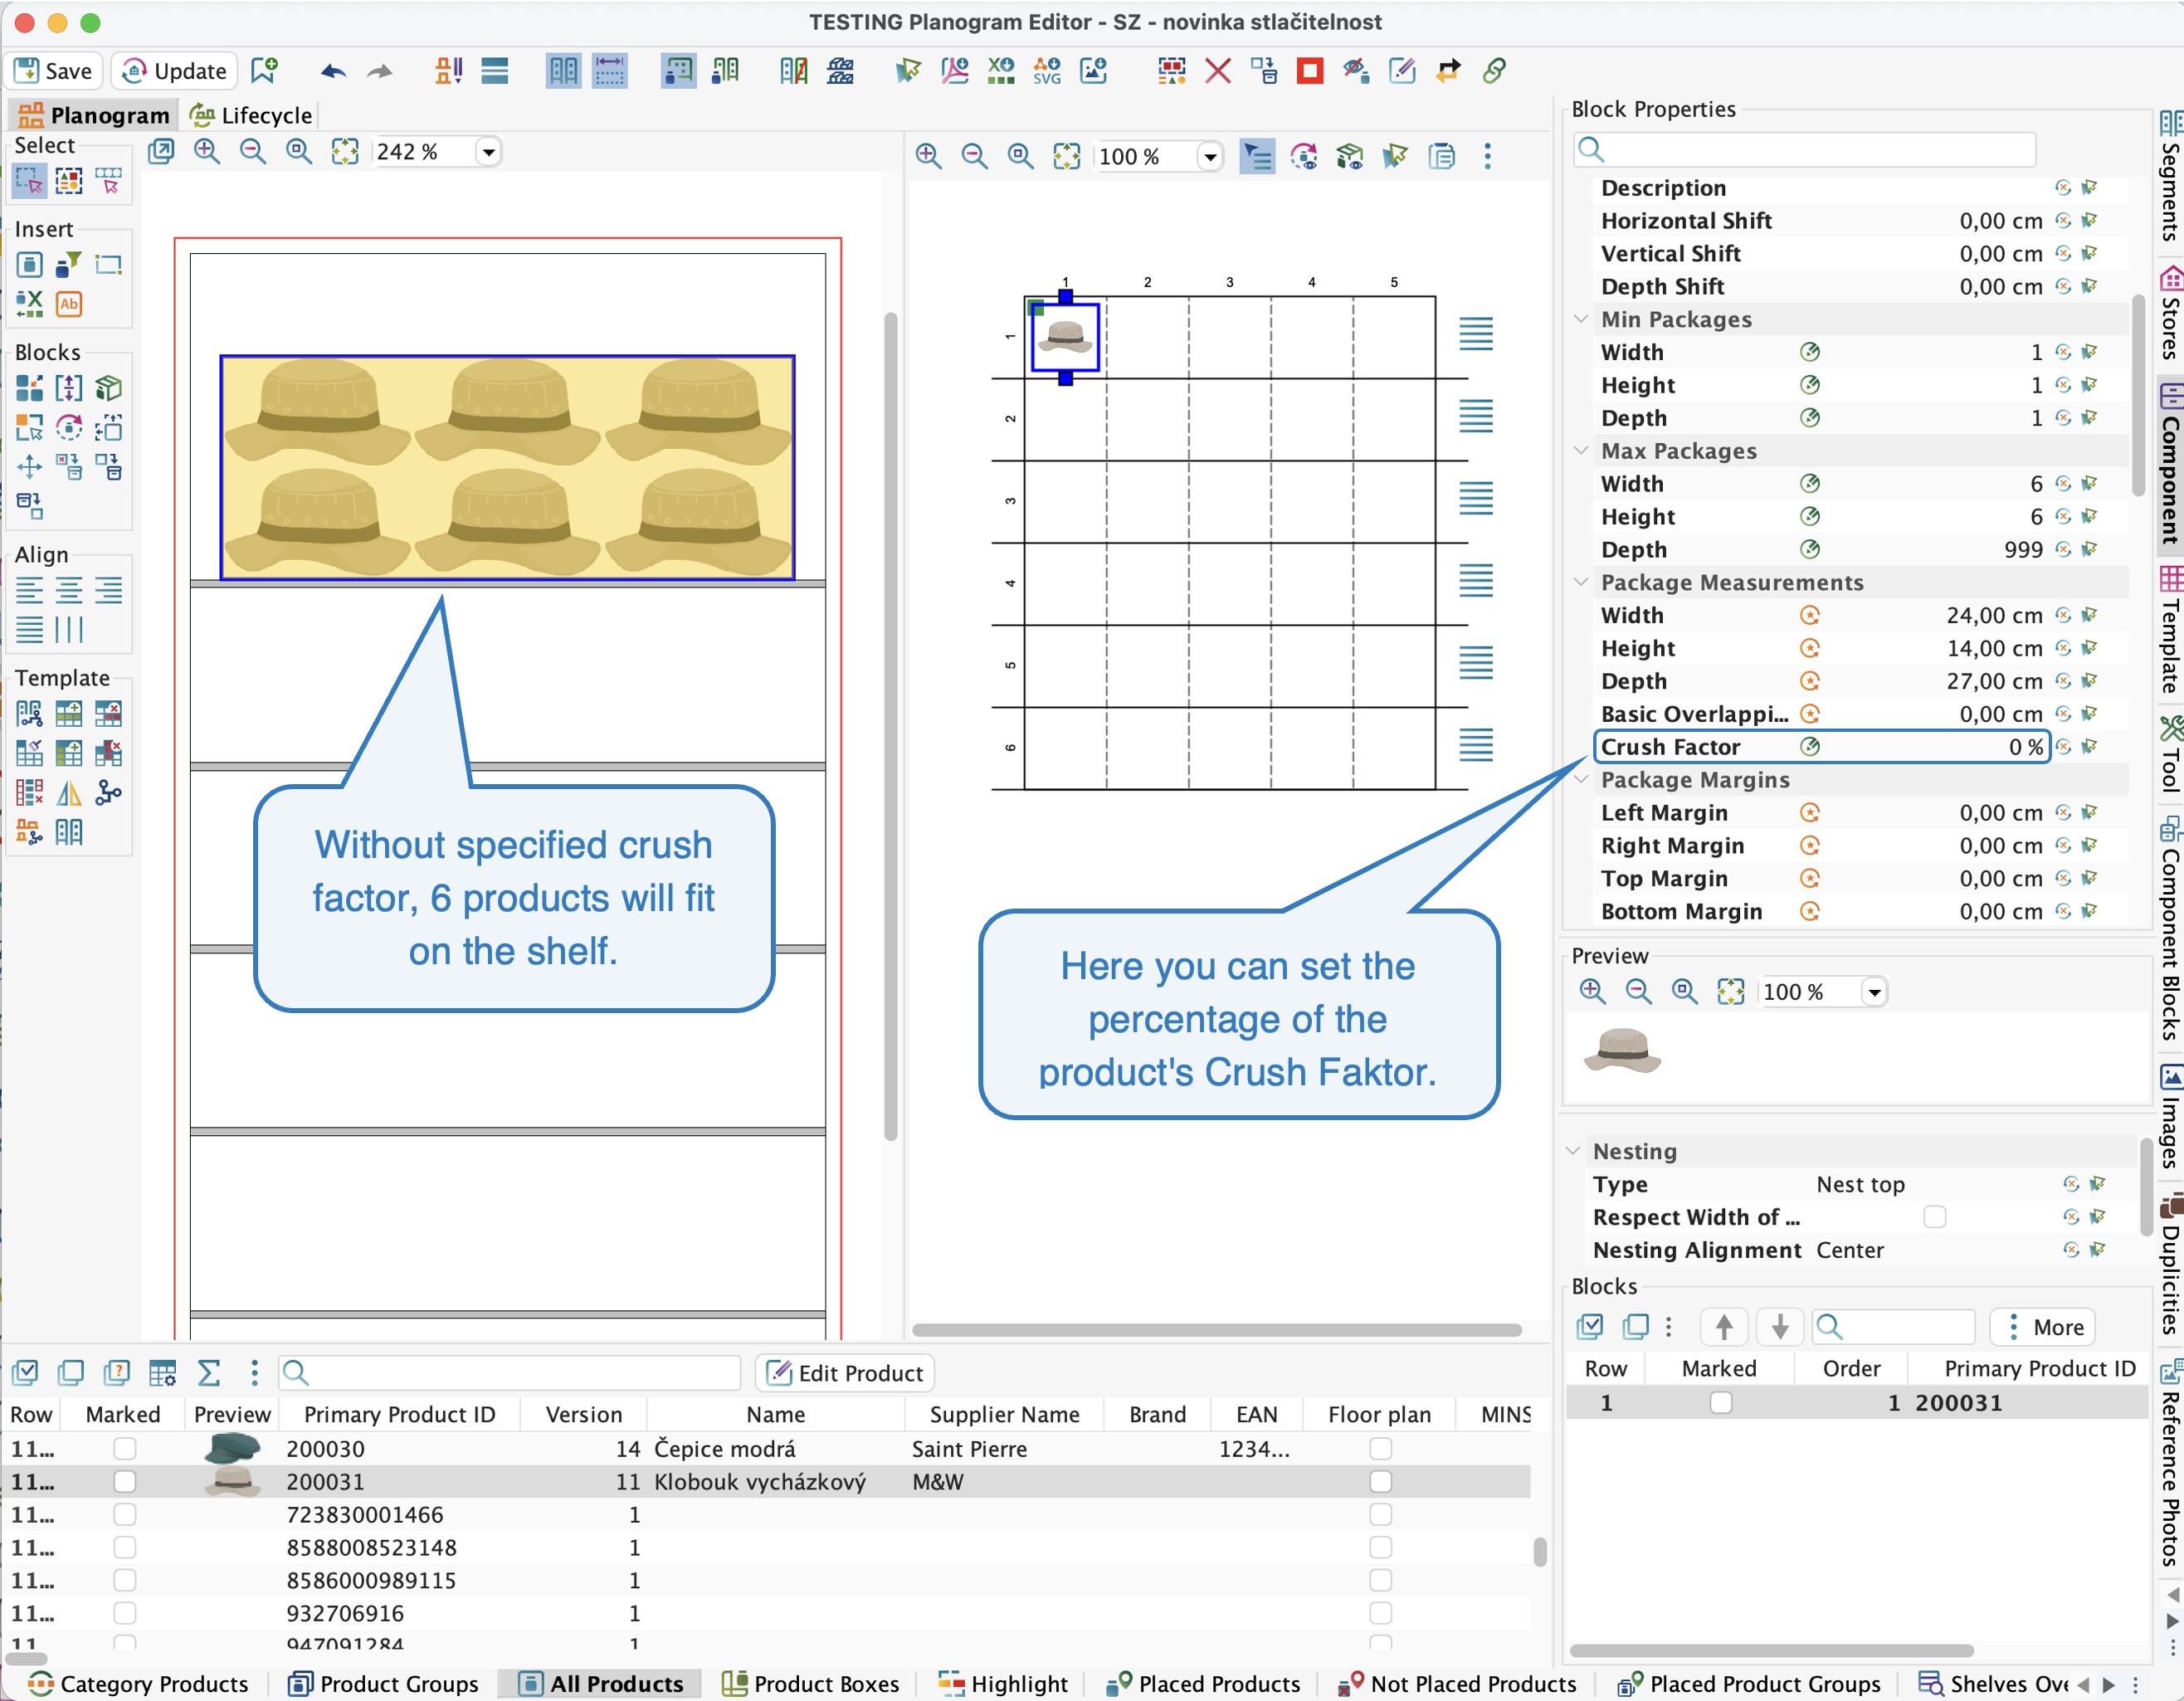Click the mirror template triangle icon

tap(69, 794)
